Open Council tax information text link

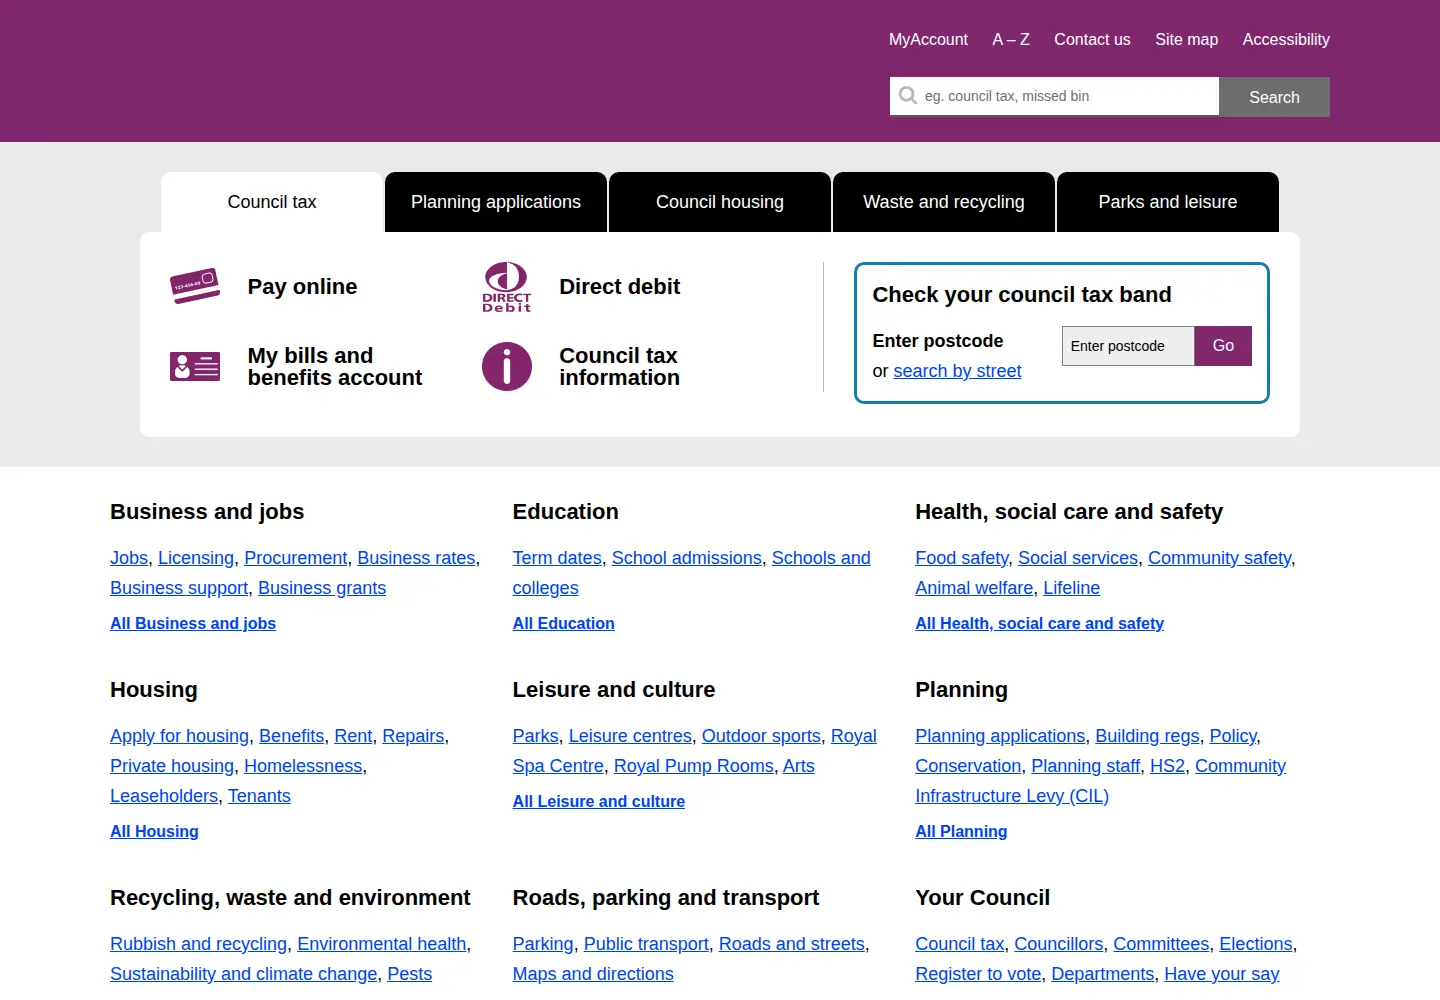tap(619, 367)
